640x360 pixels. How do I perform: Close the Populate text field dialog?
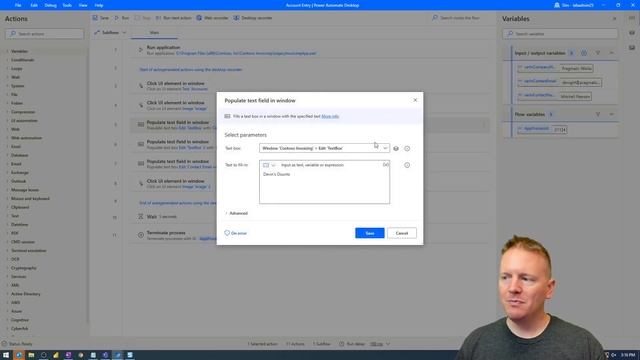(x=415, y=100)
